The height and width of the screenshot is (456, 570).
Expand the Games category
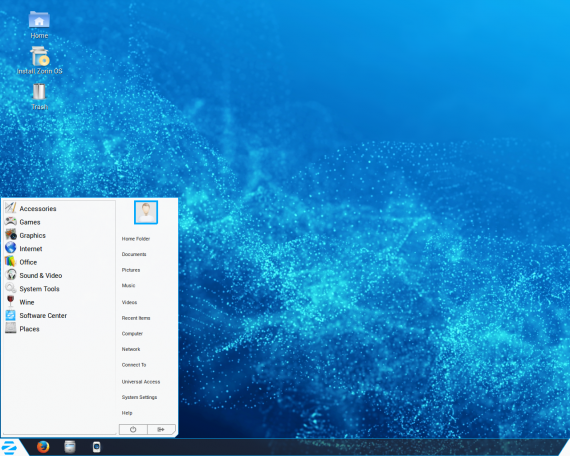[x=23, y=222]
